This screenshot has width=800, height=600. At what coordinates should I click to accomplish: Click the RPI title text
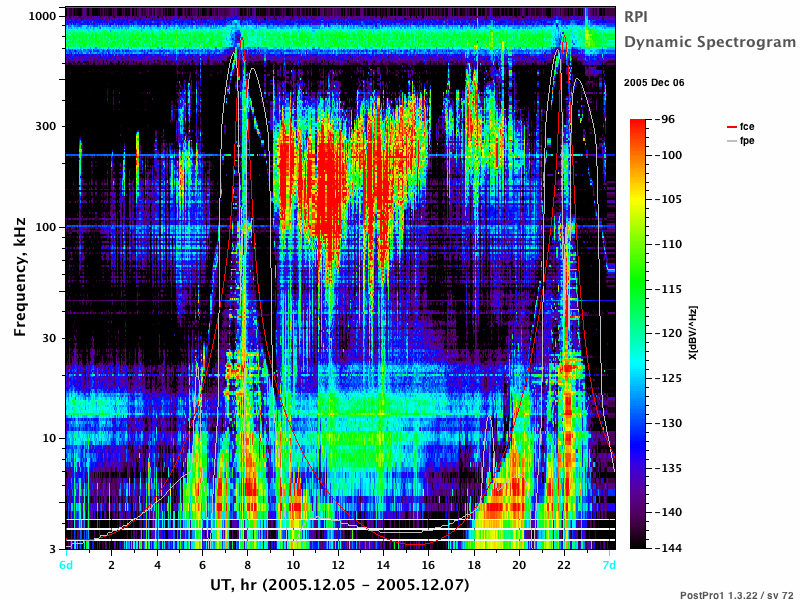(x=636, y=17)
